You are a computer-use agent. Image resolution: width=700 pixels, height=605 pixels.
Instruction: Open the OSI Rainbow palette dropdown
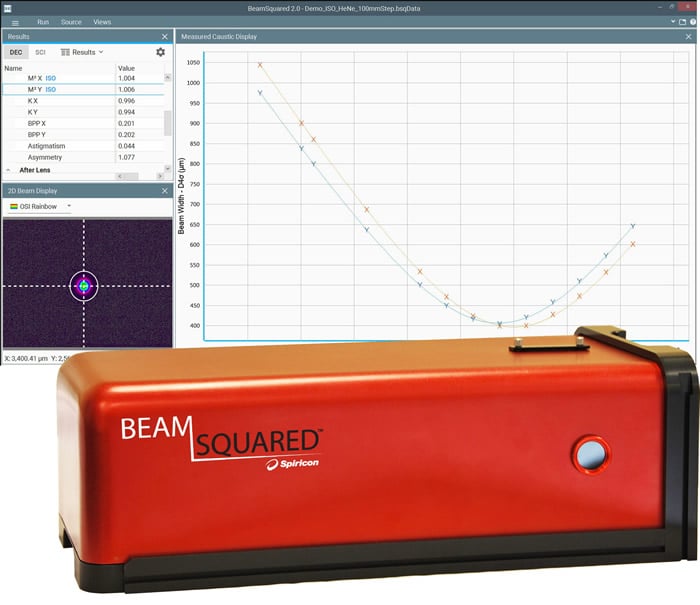(69, 206)
